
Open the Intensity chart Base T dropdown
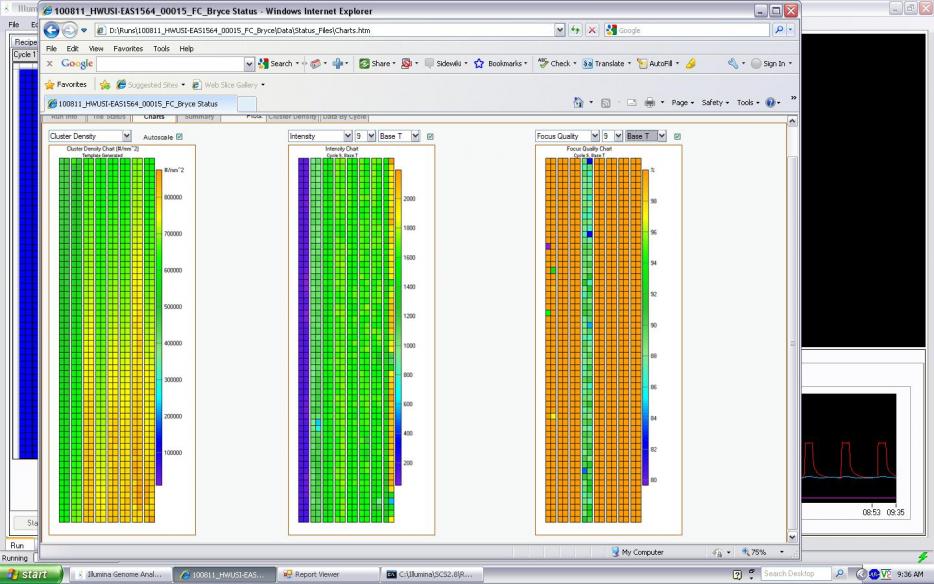tap(399, 136)
